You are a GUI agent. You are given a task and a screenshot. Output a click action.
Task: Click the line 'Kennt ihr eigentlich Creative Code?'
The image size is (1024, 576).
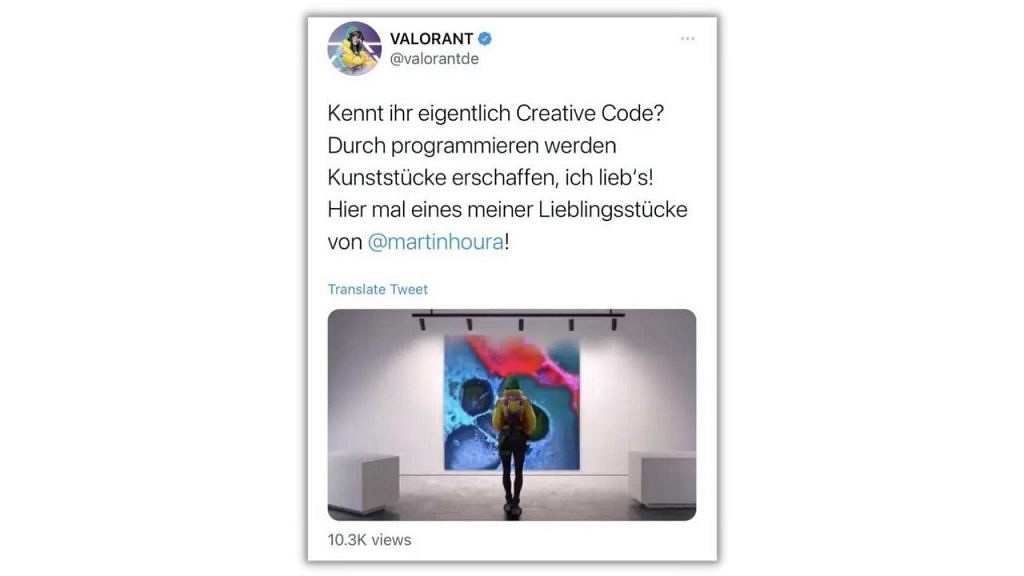(496, 114)
